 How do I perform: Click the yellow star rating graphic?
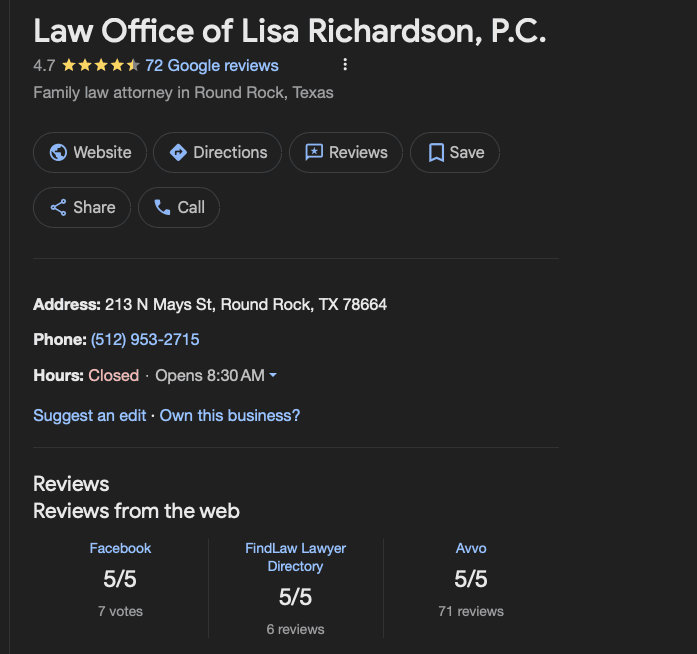[x=100, y=66]
